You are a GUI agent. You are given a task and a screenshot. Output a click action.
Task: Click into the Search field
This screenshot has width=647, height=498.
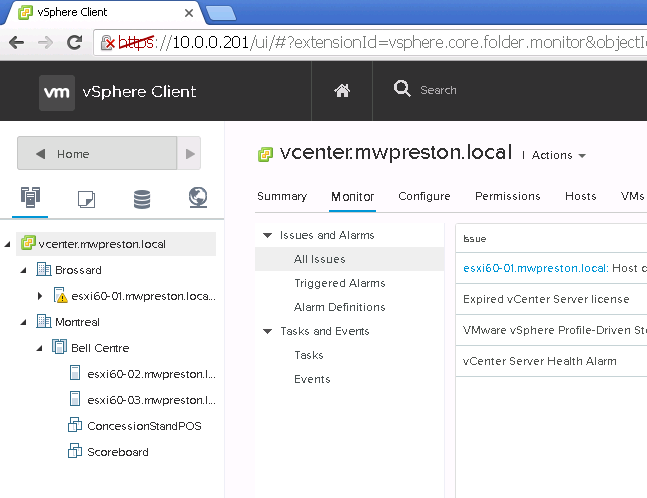438,90
